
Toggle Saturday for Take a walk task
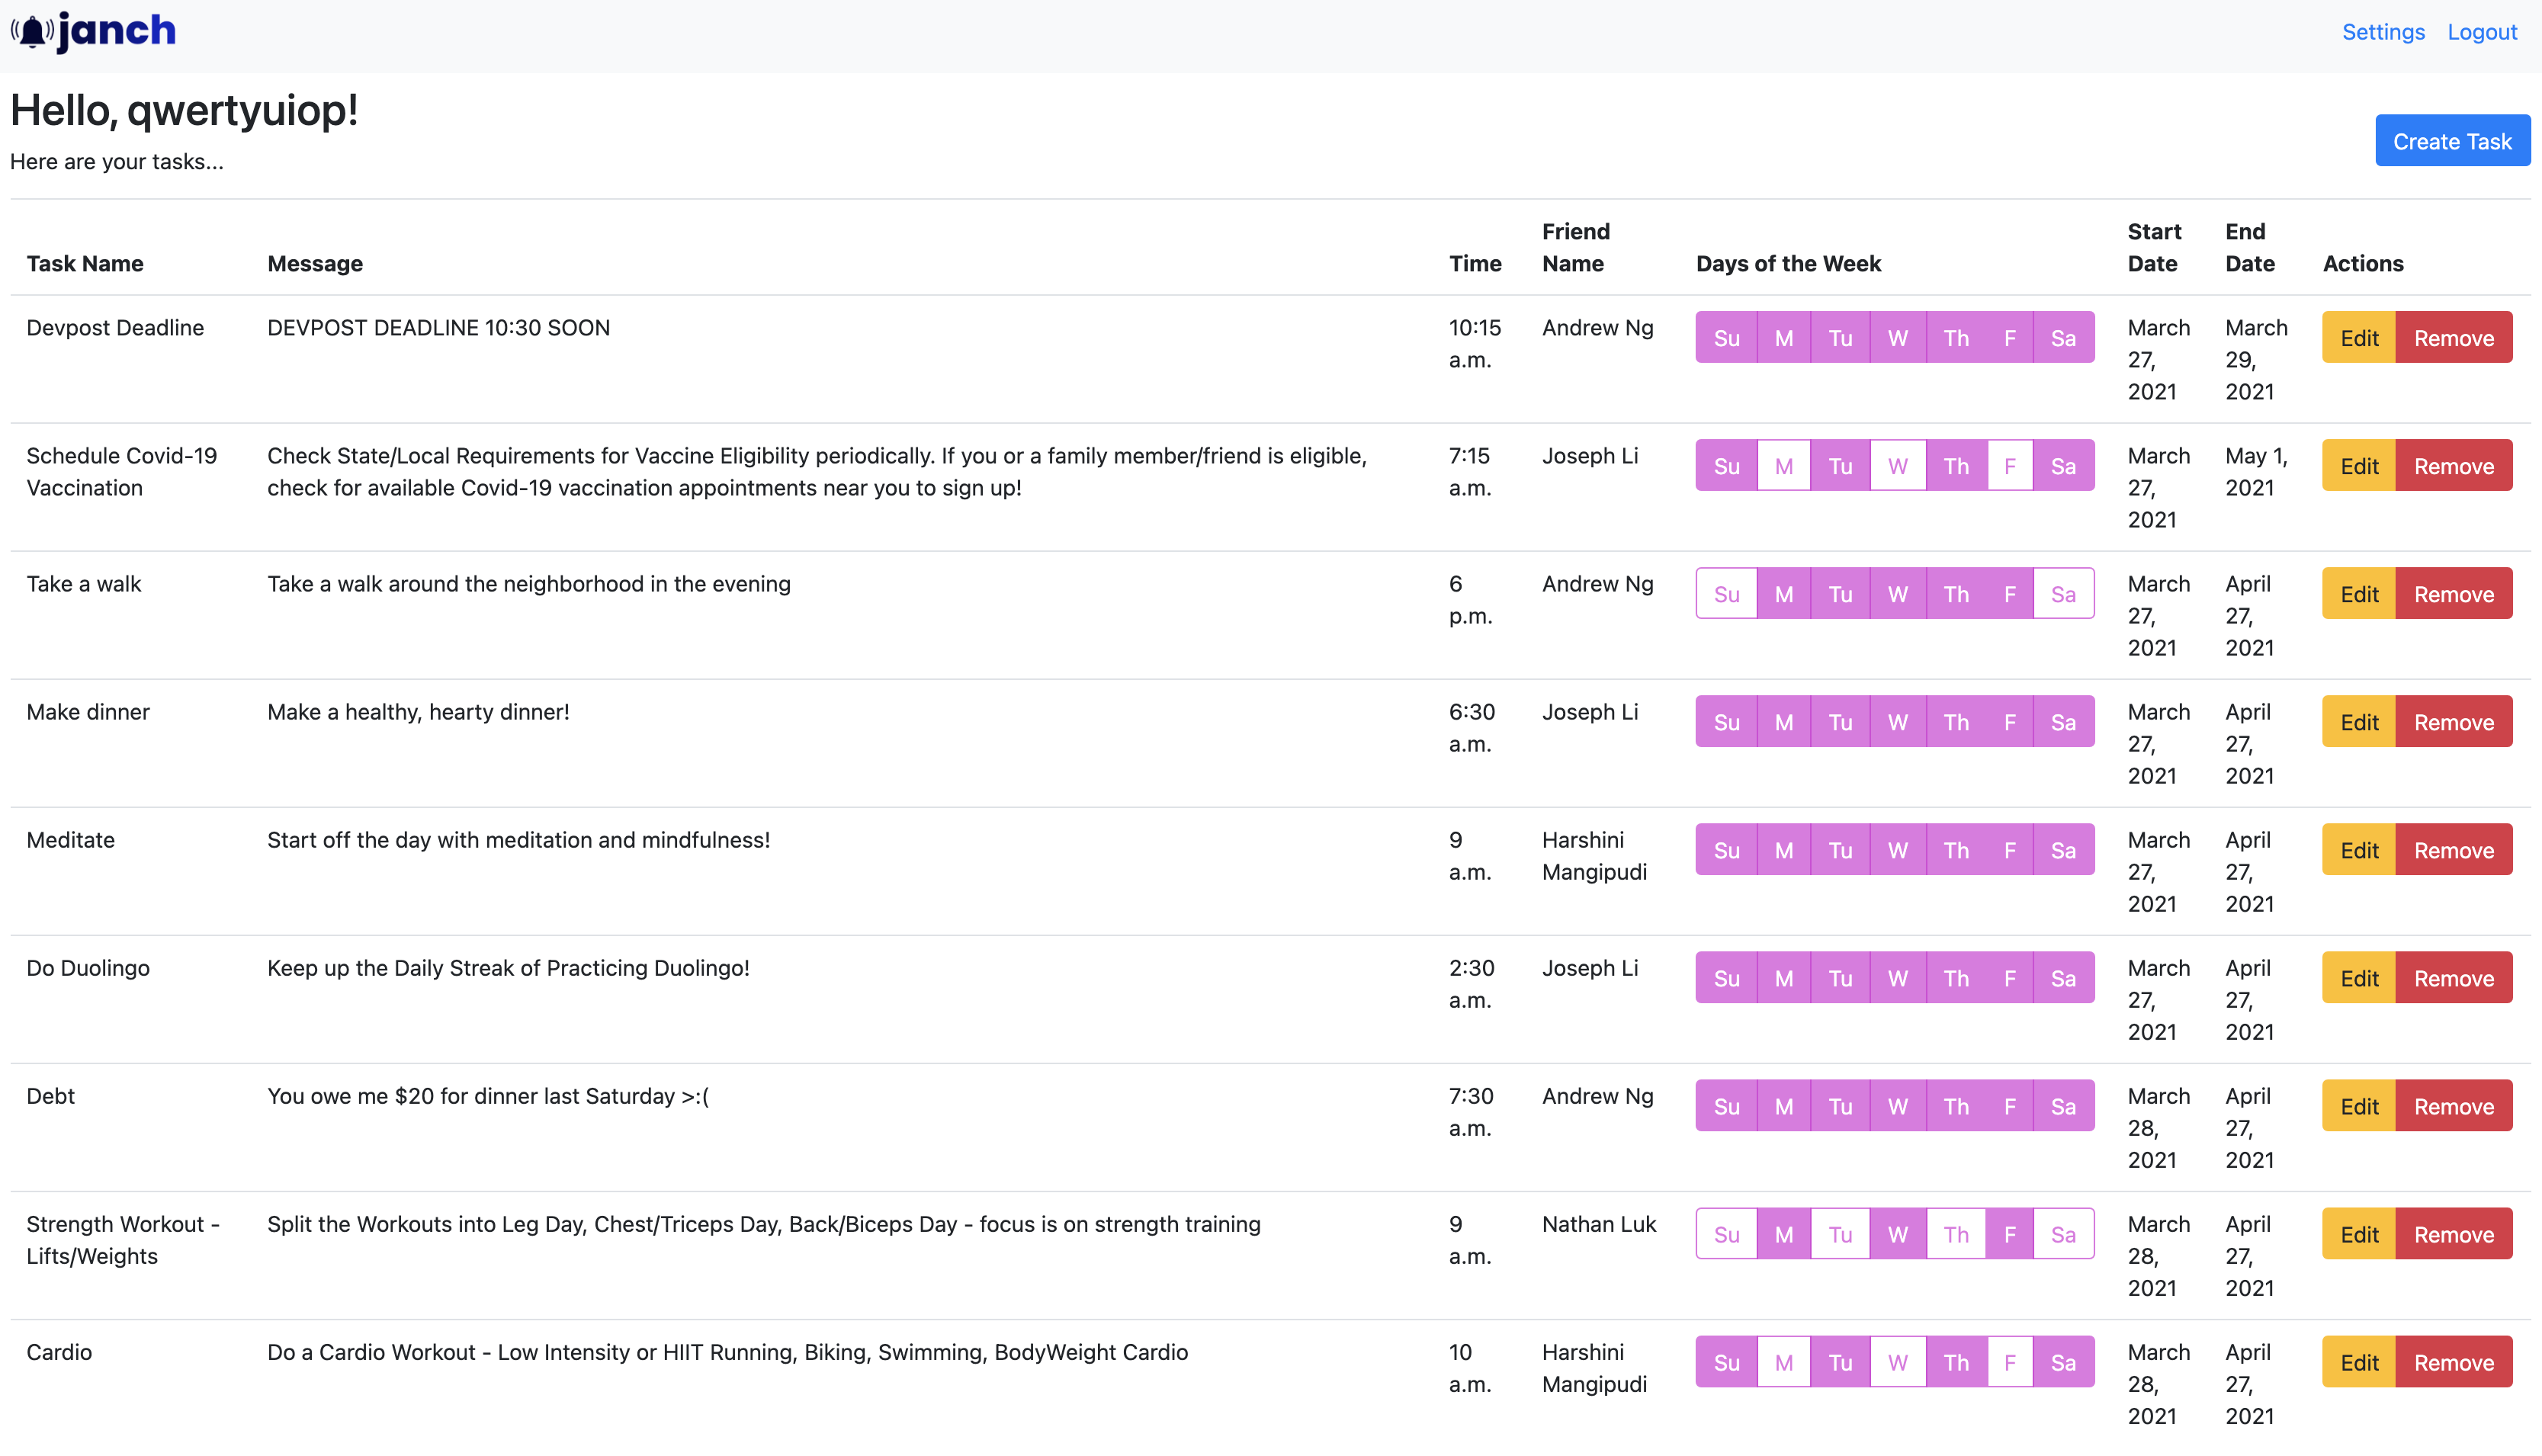click(x=2063, y=594)
